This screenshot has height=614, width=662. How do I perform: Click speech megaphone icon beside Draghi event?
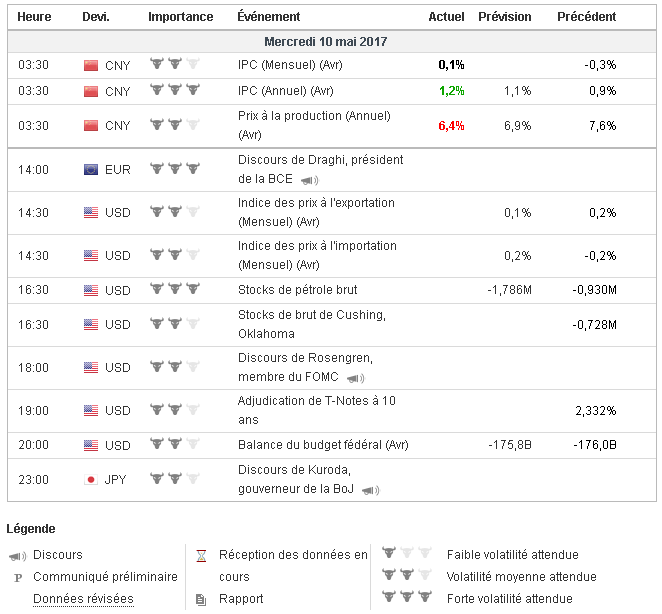(x=311, y=181)
